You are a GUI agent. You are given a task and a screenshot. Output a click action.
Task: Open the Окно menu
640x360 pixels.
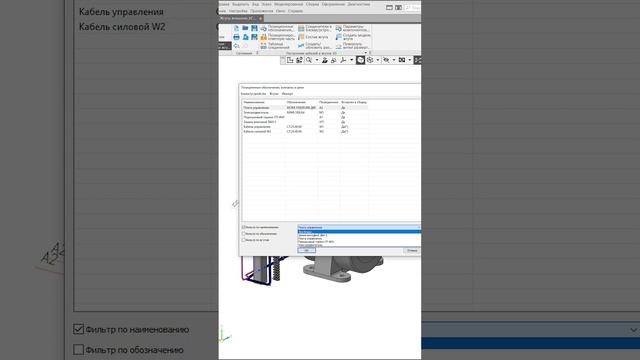click(280, 11)
